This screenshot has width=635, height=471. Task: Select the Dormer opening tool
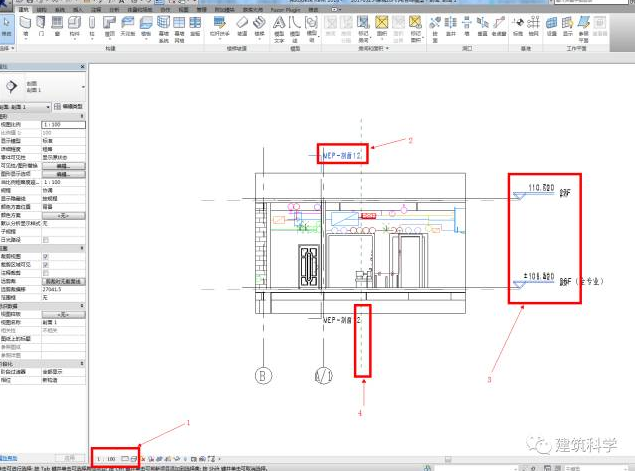click(x=499, y=26)
